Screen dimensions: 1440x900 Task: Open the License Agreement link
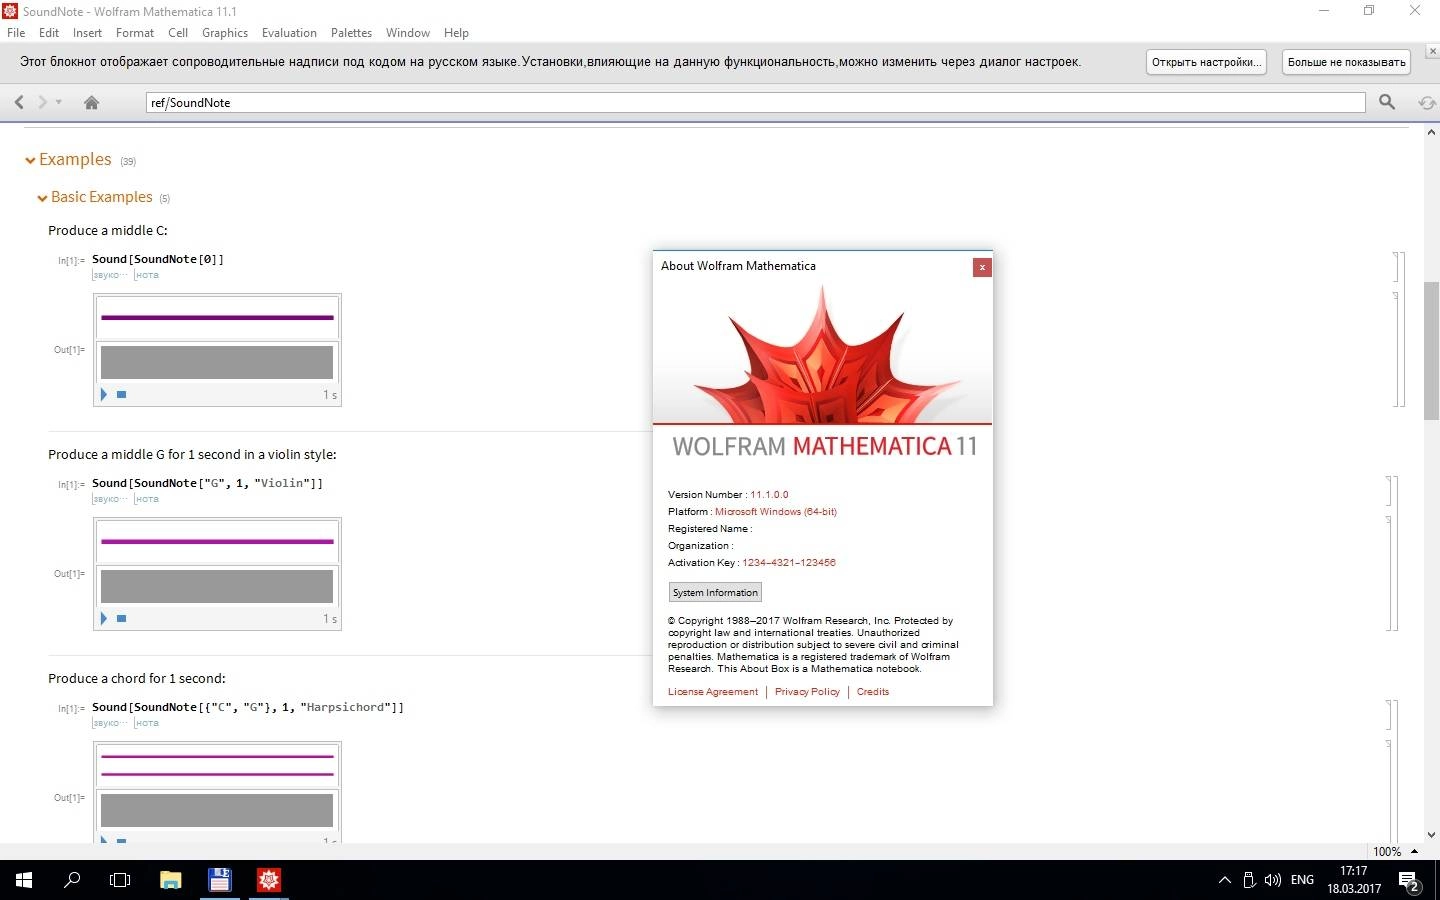click(713, 692)
